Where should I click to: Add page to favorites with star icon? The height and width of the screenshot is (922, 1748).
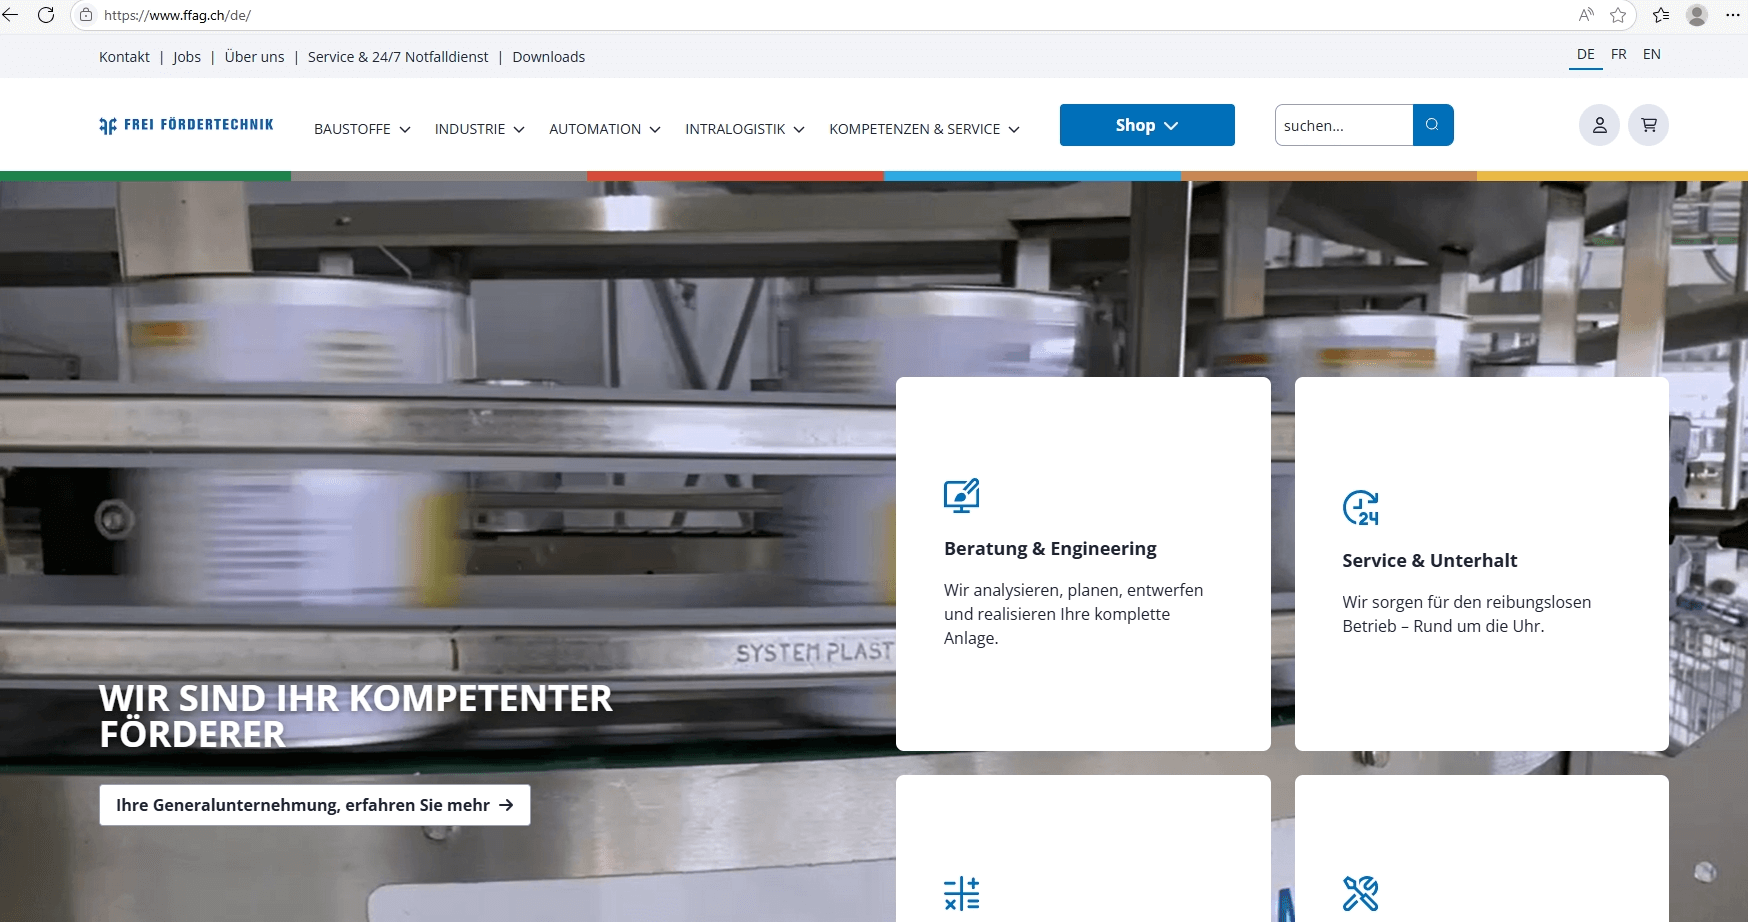(1618, 15)
